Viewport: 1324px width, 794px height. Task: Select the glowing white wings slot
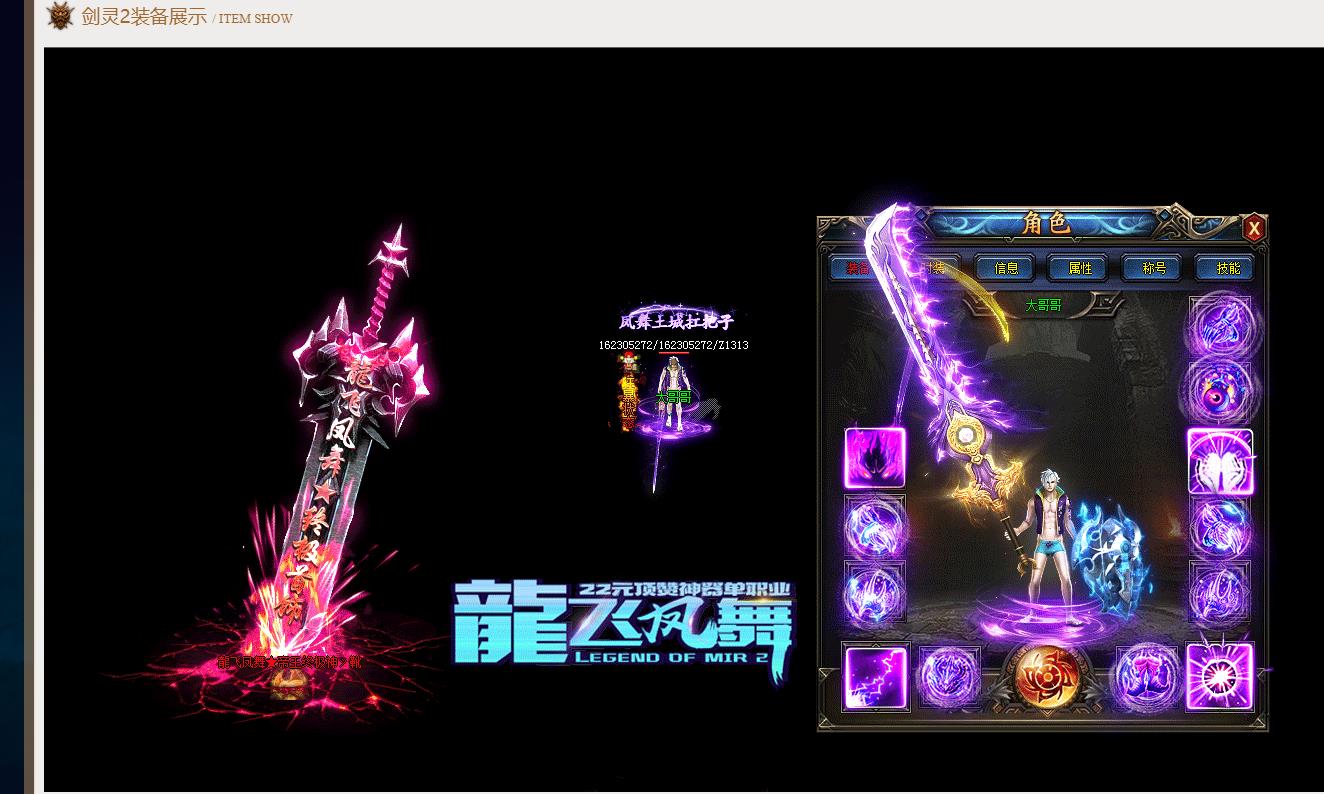coord(1219,461)
